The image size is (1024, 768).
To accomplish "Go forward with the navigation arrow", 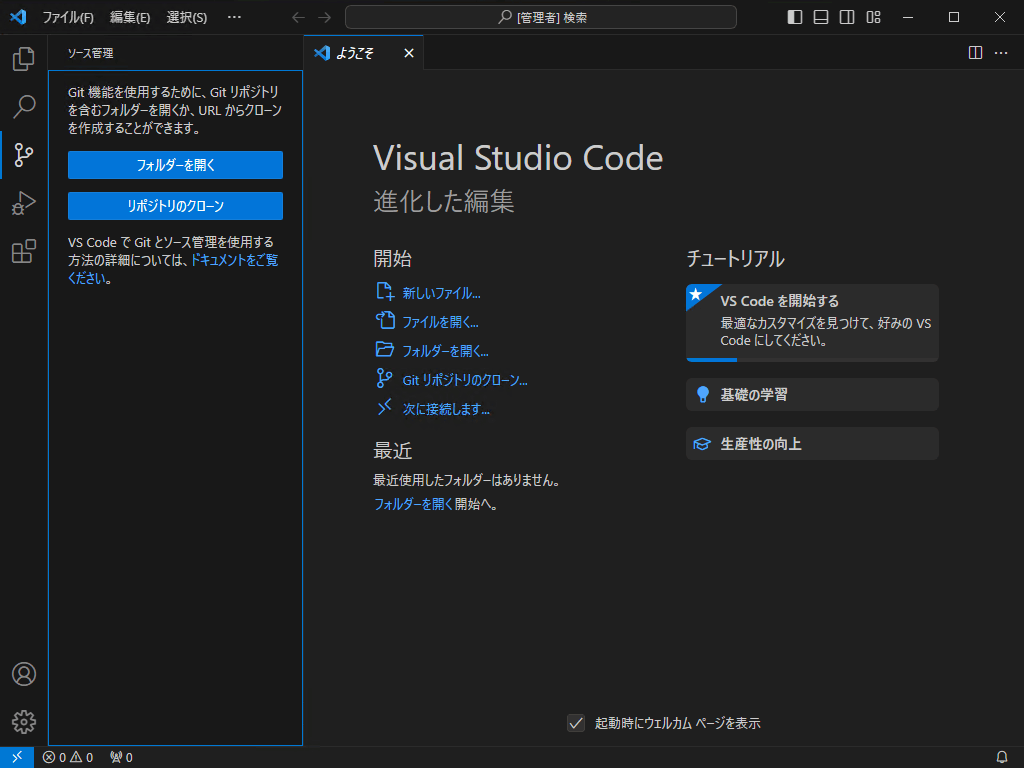I will tap(325, 18).
